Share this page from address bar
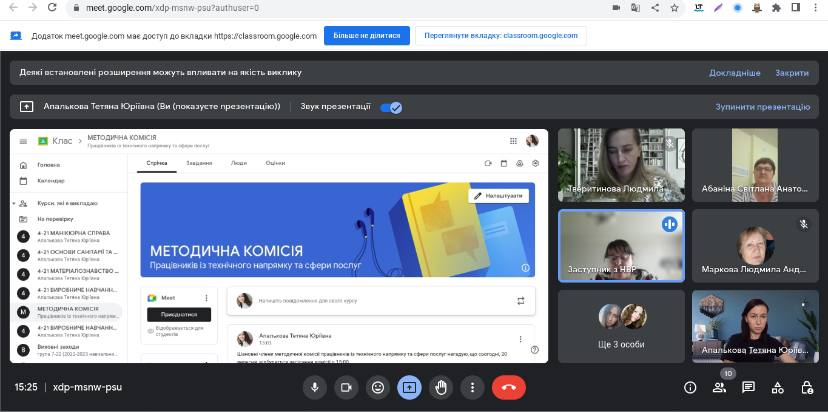 [655, 8]
